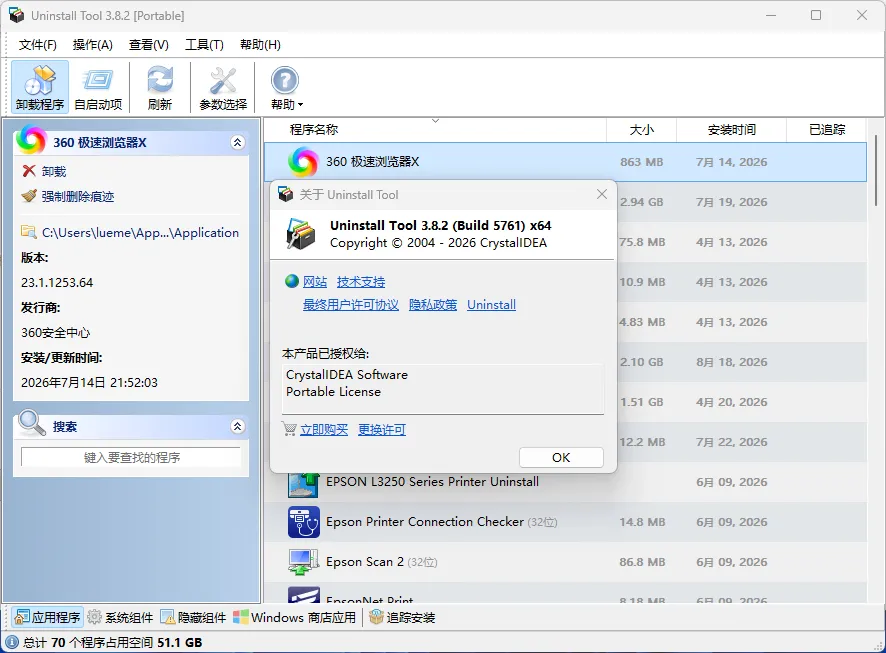Click the 6月 09, 2026 date of Epson Scan 2

point(731,562)
